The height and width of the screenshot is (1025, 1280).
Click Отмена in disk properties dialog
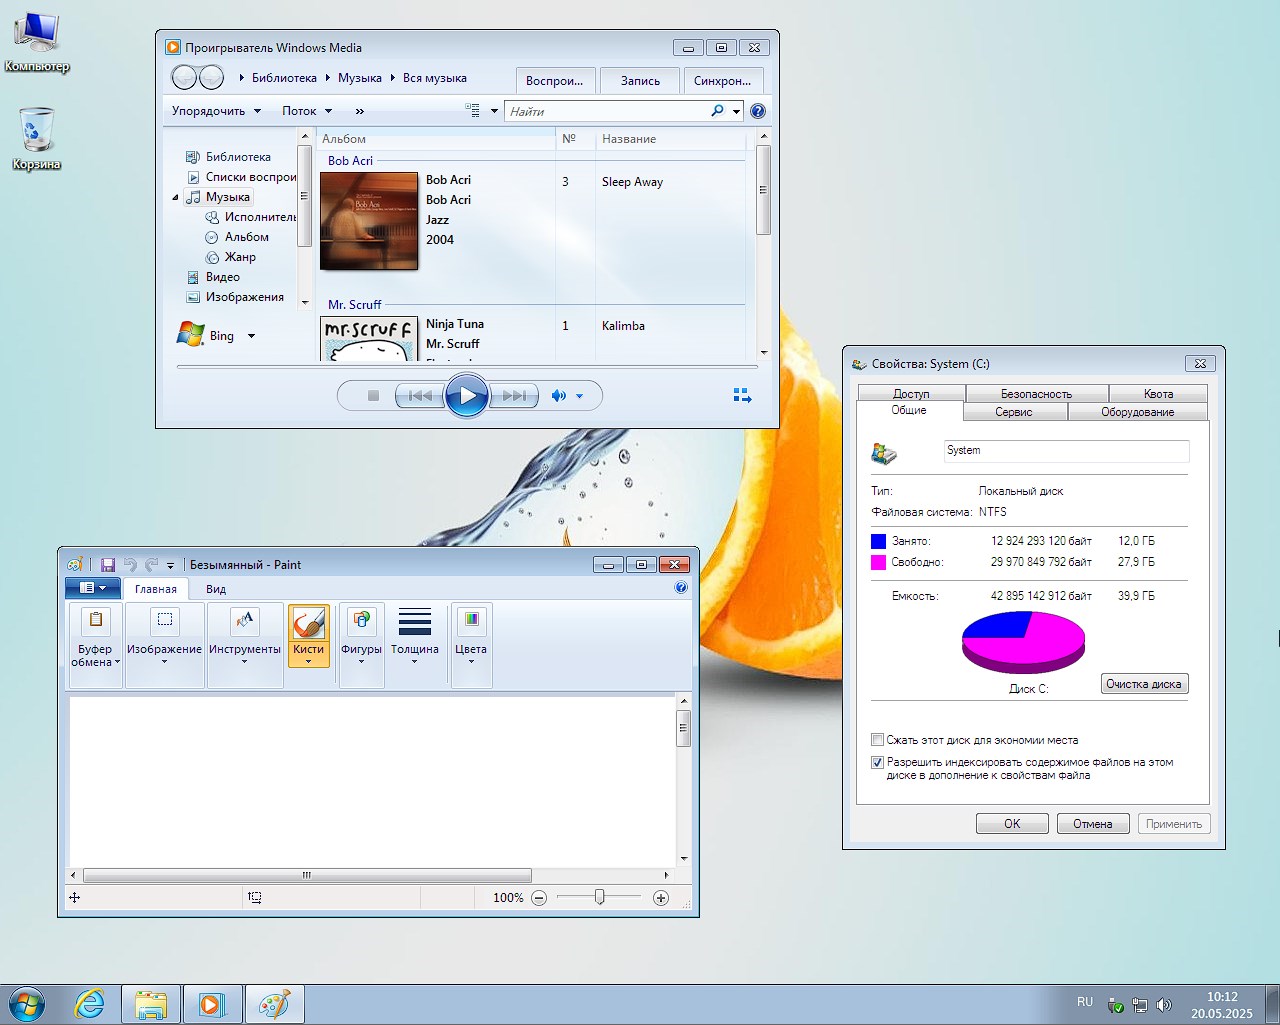[x=1093, y=824]
